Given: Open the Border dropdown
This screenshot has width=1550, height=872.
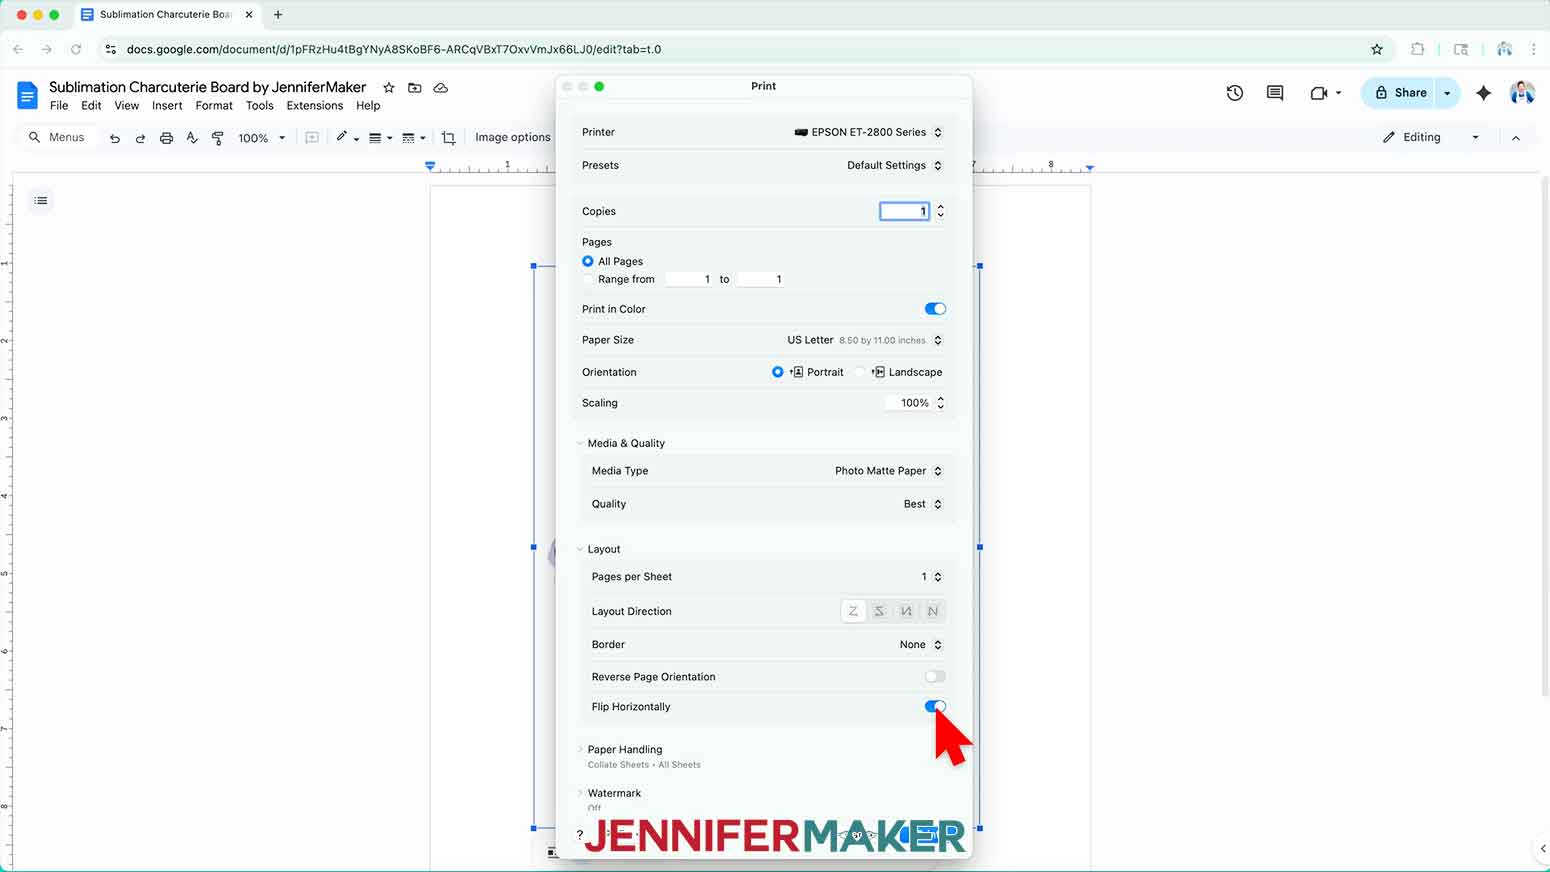Looking at the screenshot, I should pos(920,645).
